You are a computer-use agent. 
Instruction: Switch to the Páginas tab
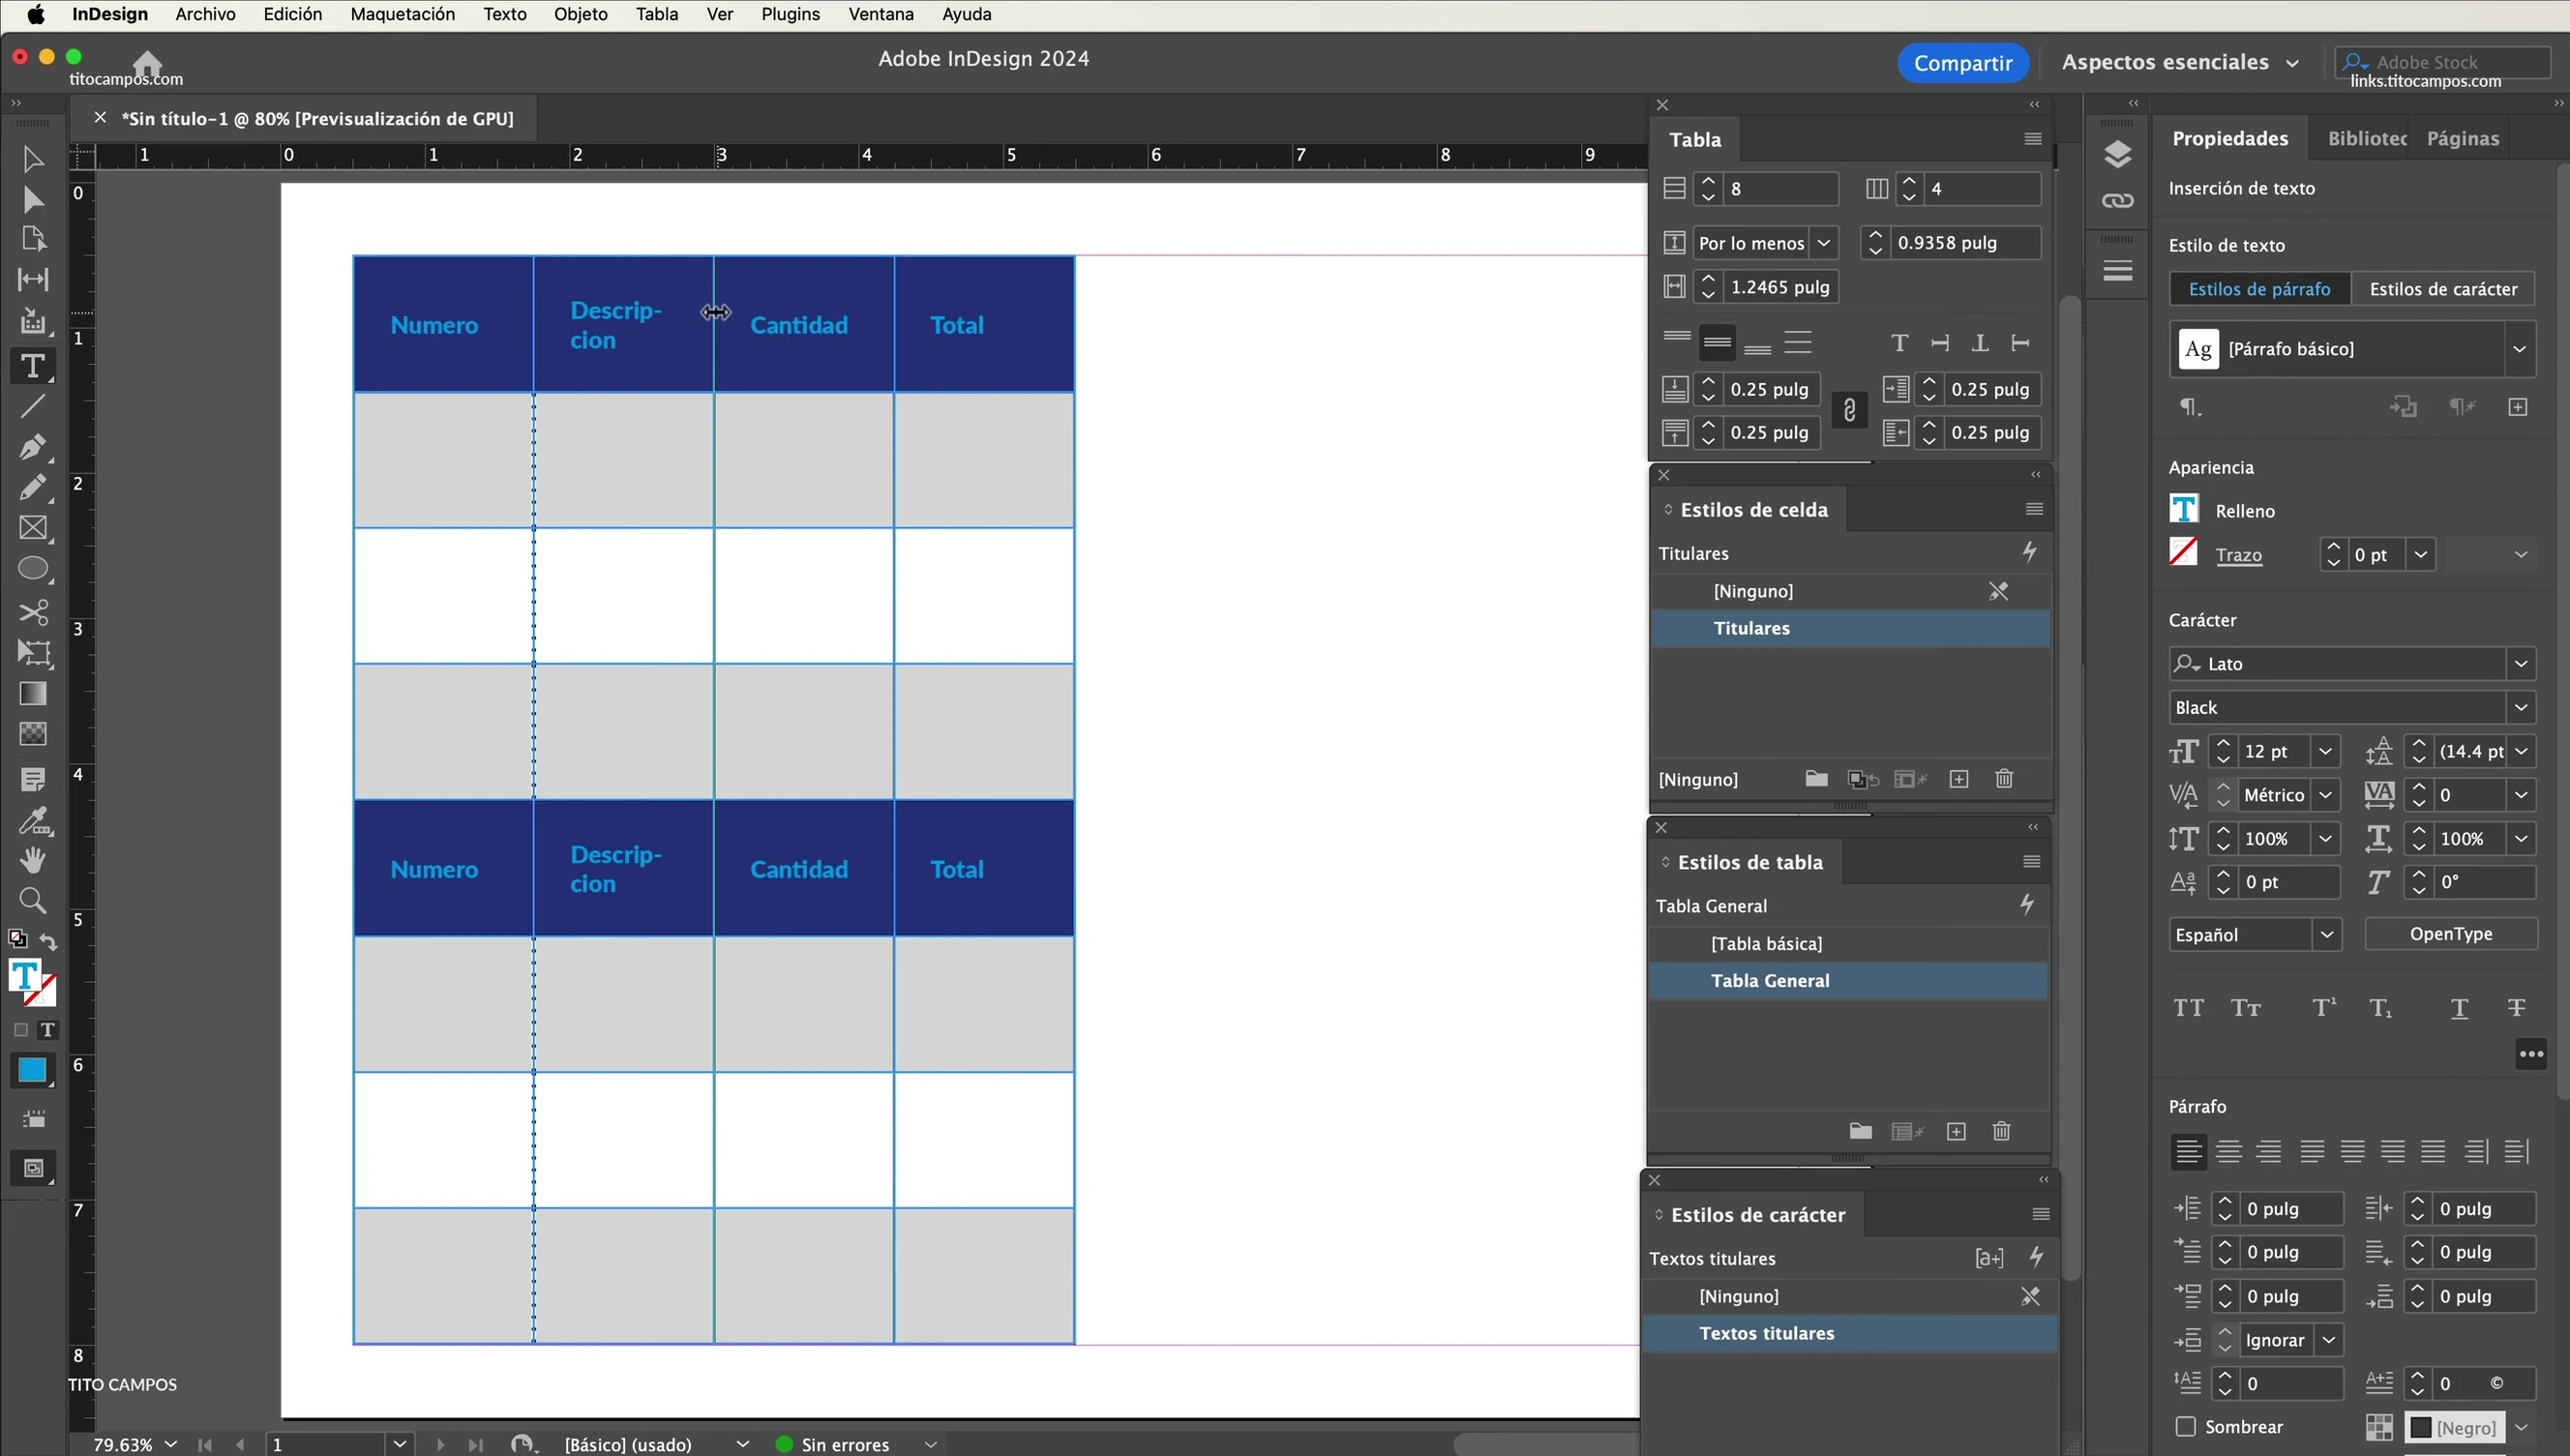tap(2463, 139)
